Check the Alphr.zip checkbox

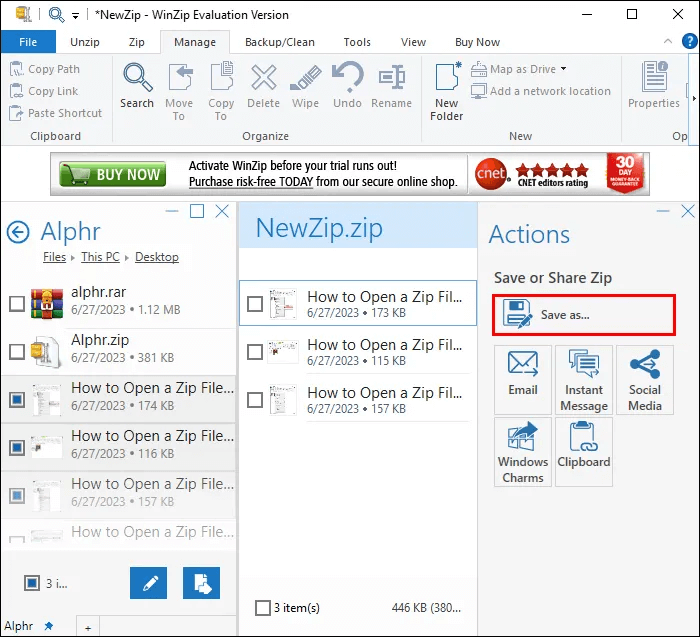pos(17,351)
